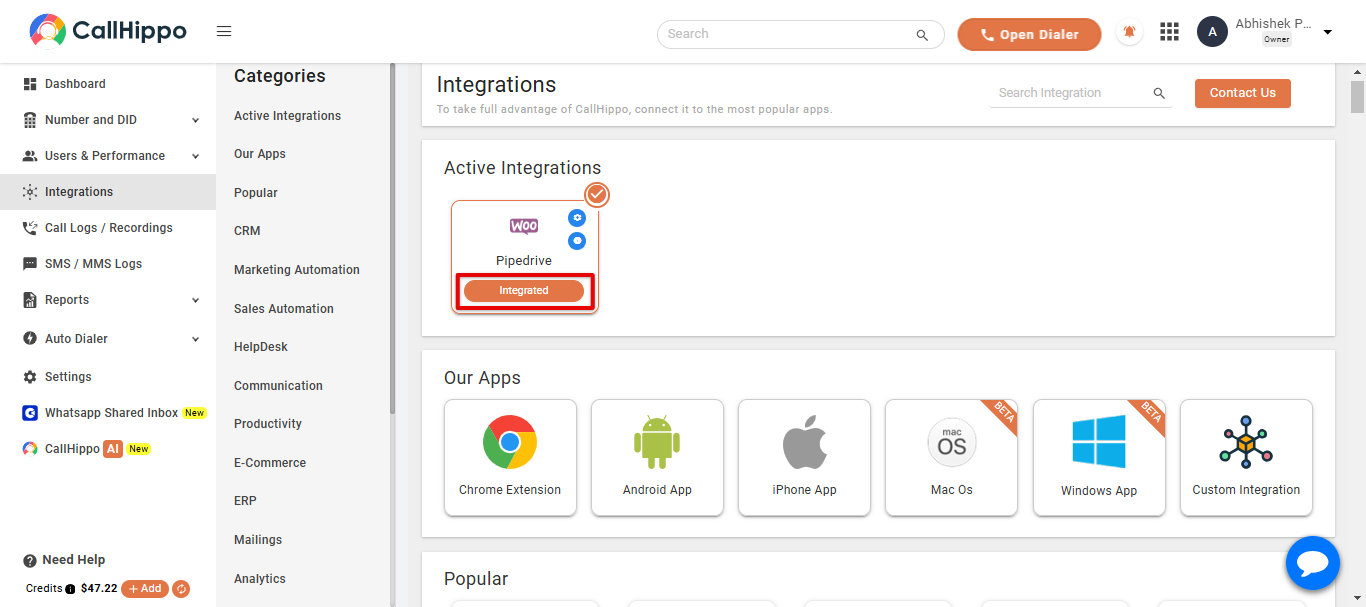Open the Mac Os app card
This screenshot has height=607, width=1366.
tap(951, 458)
